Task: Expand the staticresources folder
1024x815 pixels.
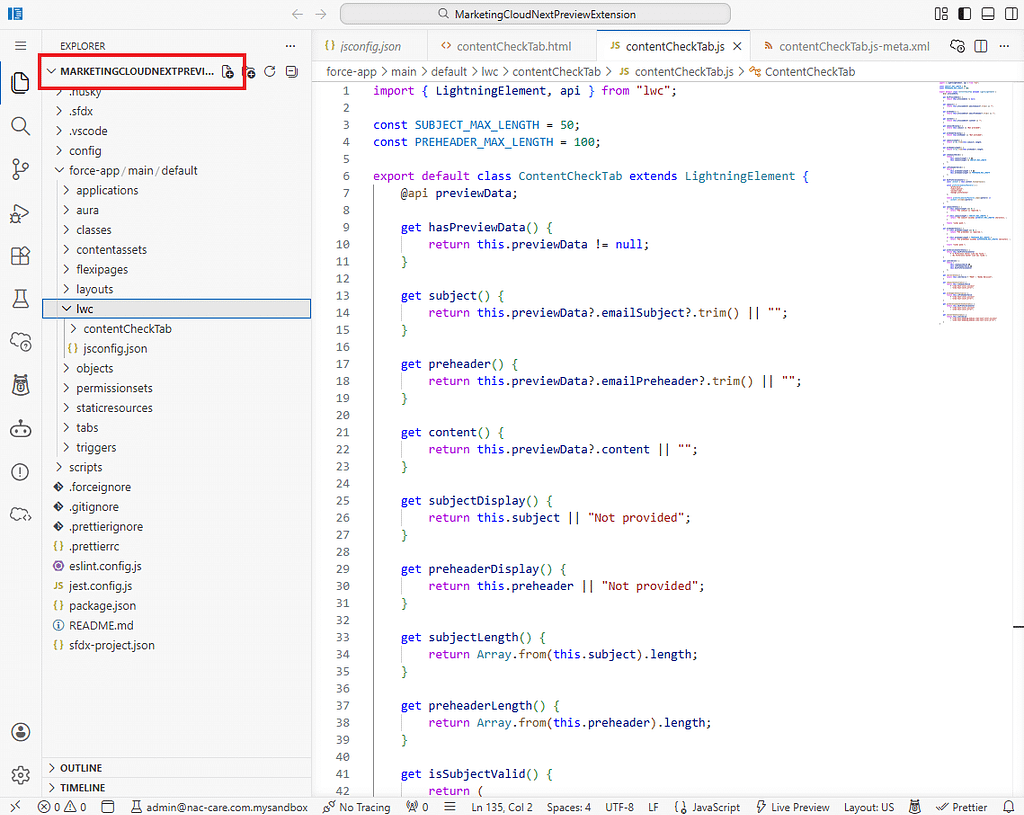Action: coord(114,408)
